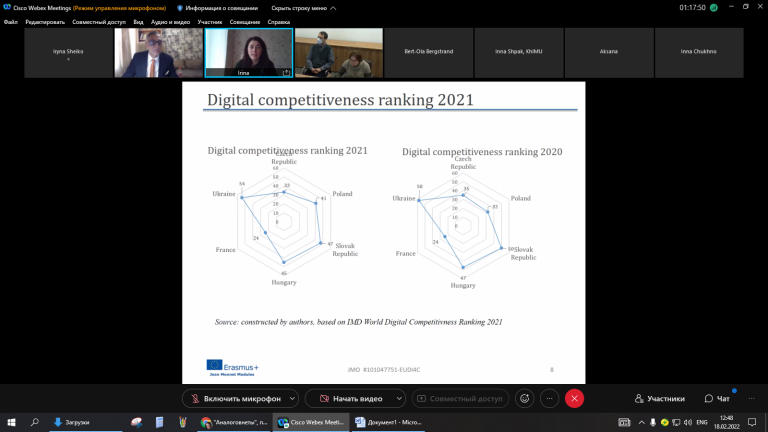
Task: Open video options dropdown arrow
Action: point(399,399)
